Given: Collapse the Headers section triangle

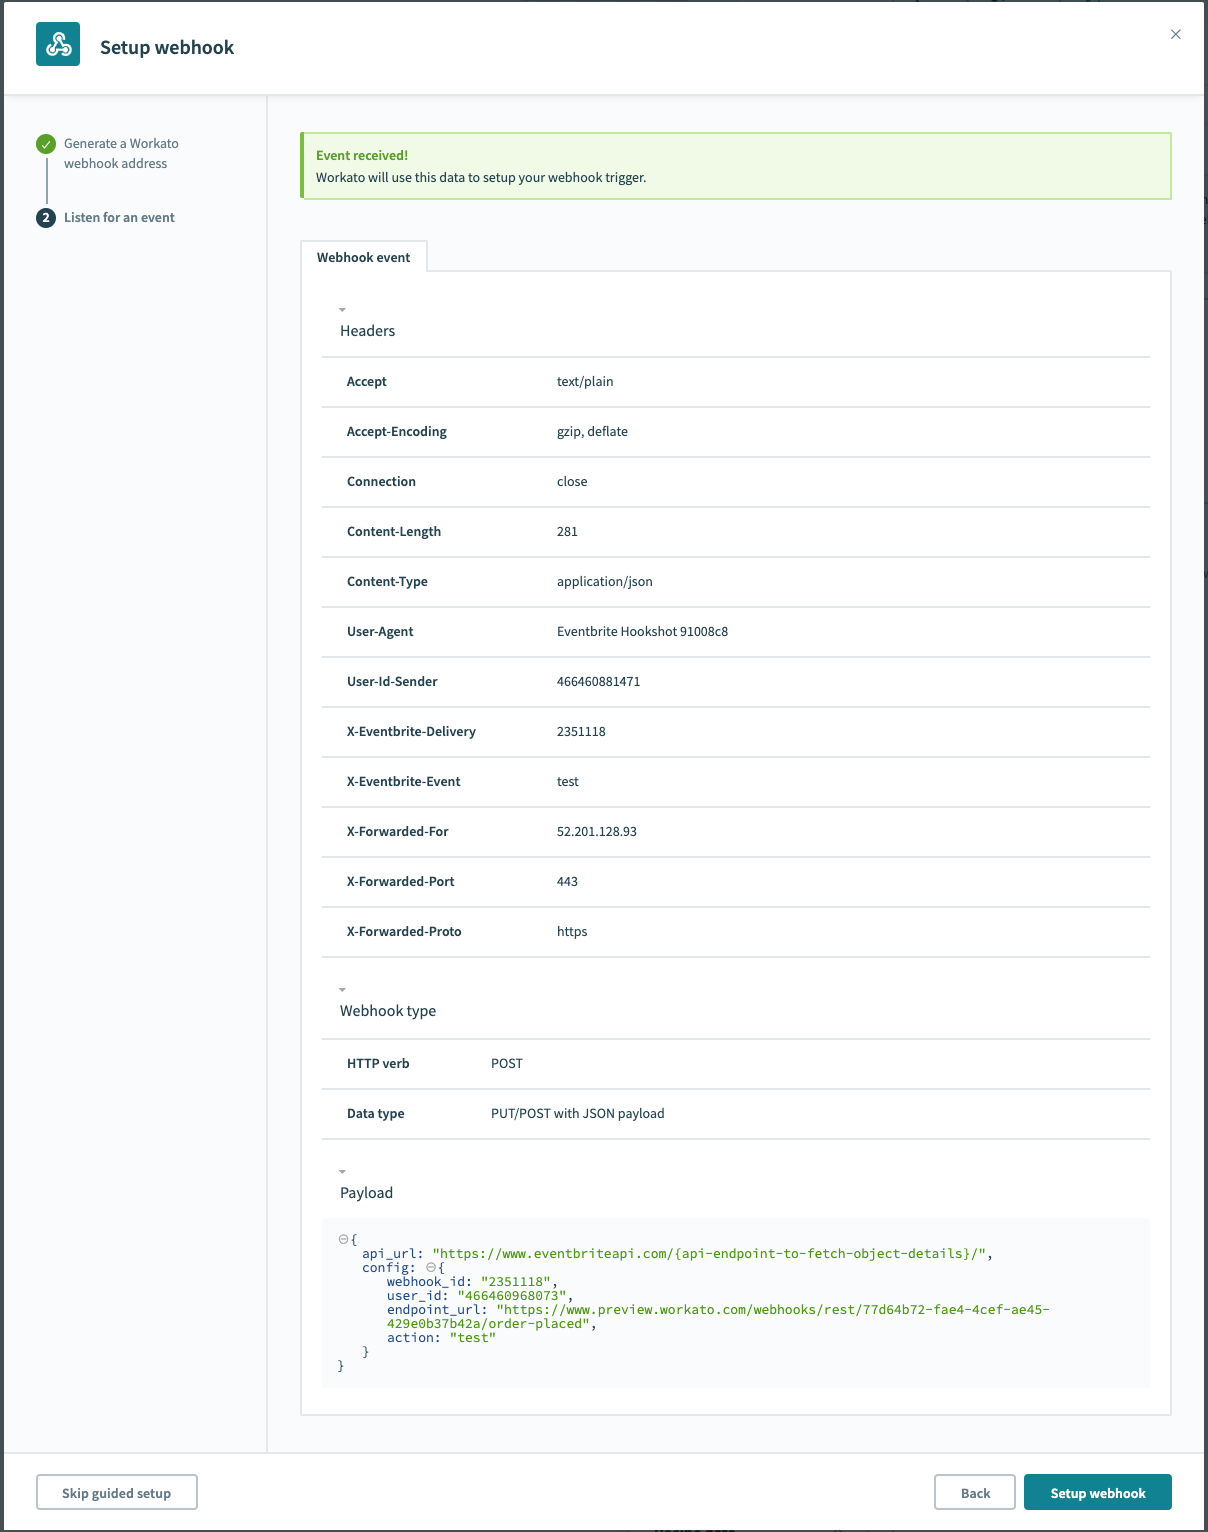Looking at the screenshot, I should [344, 309].
